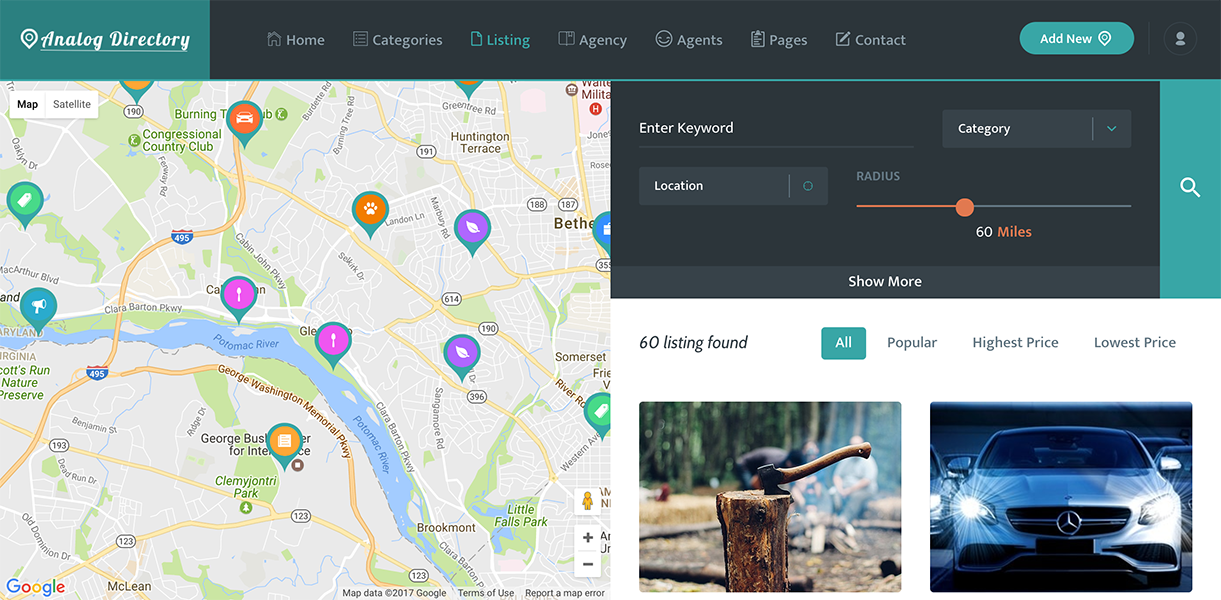Open the Mercedes car listing image
Screen dimensions: 1221x600
coord(1061,497)
